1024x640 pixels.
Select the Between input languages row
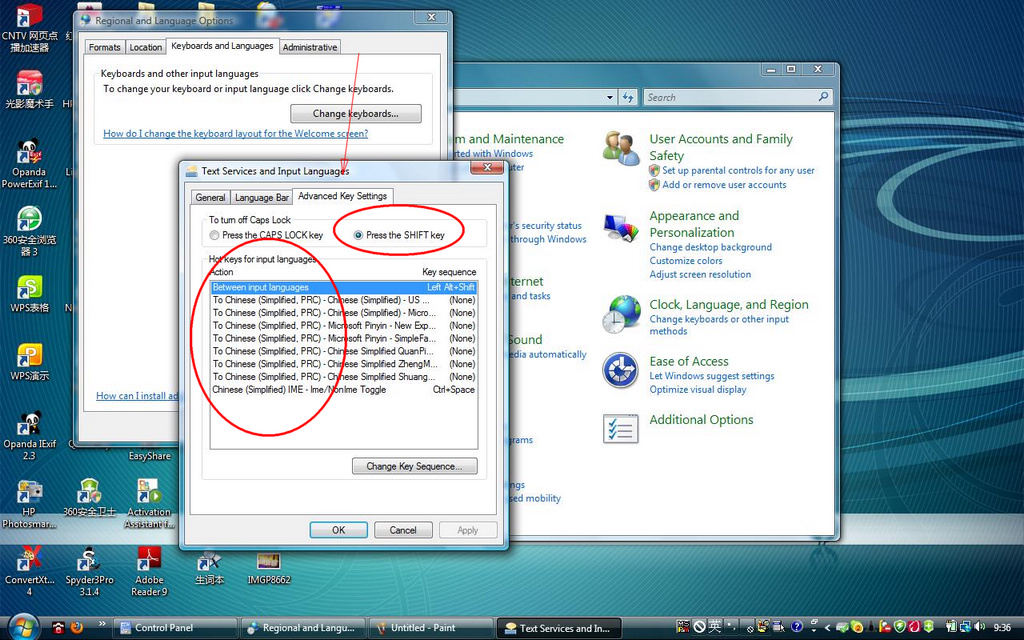point(344,287)
